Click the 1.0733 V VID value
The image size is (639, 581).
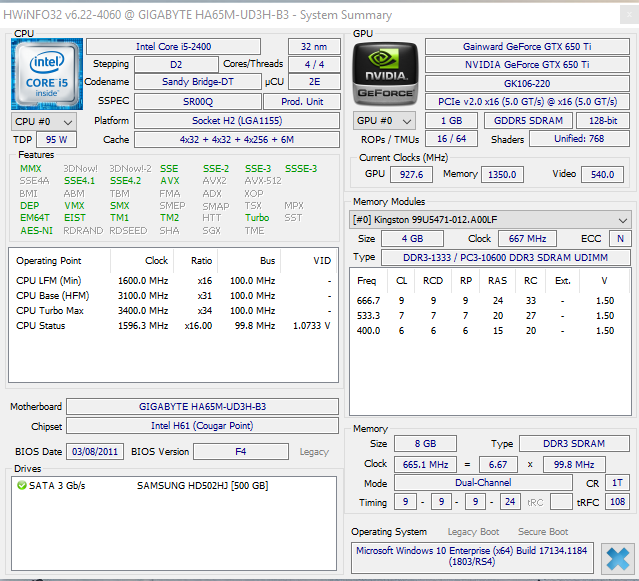(312, 326)
